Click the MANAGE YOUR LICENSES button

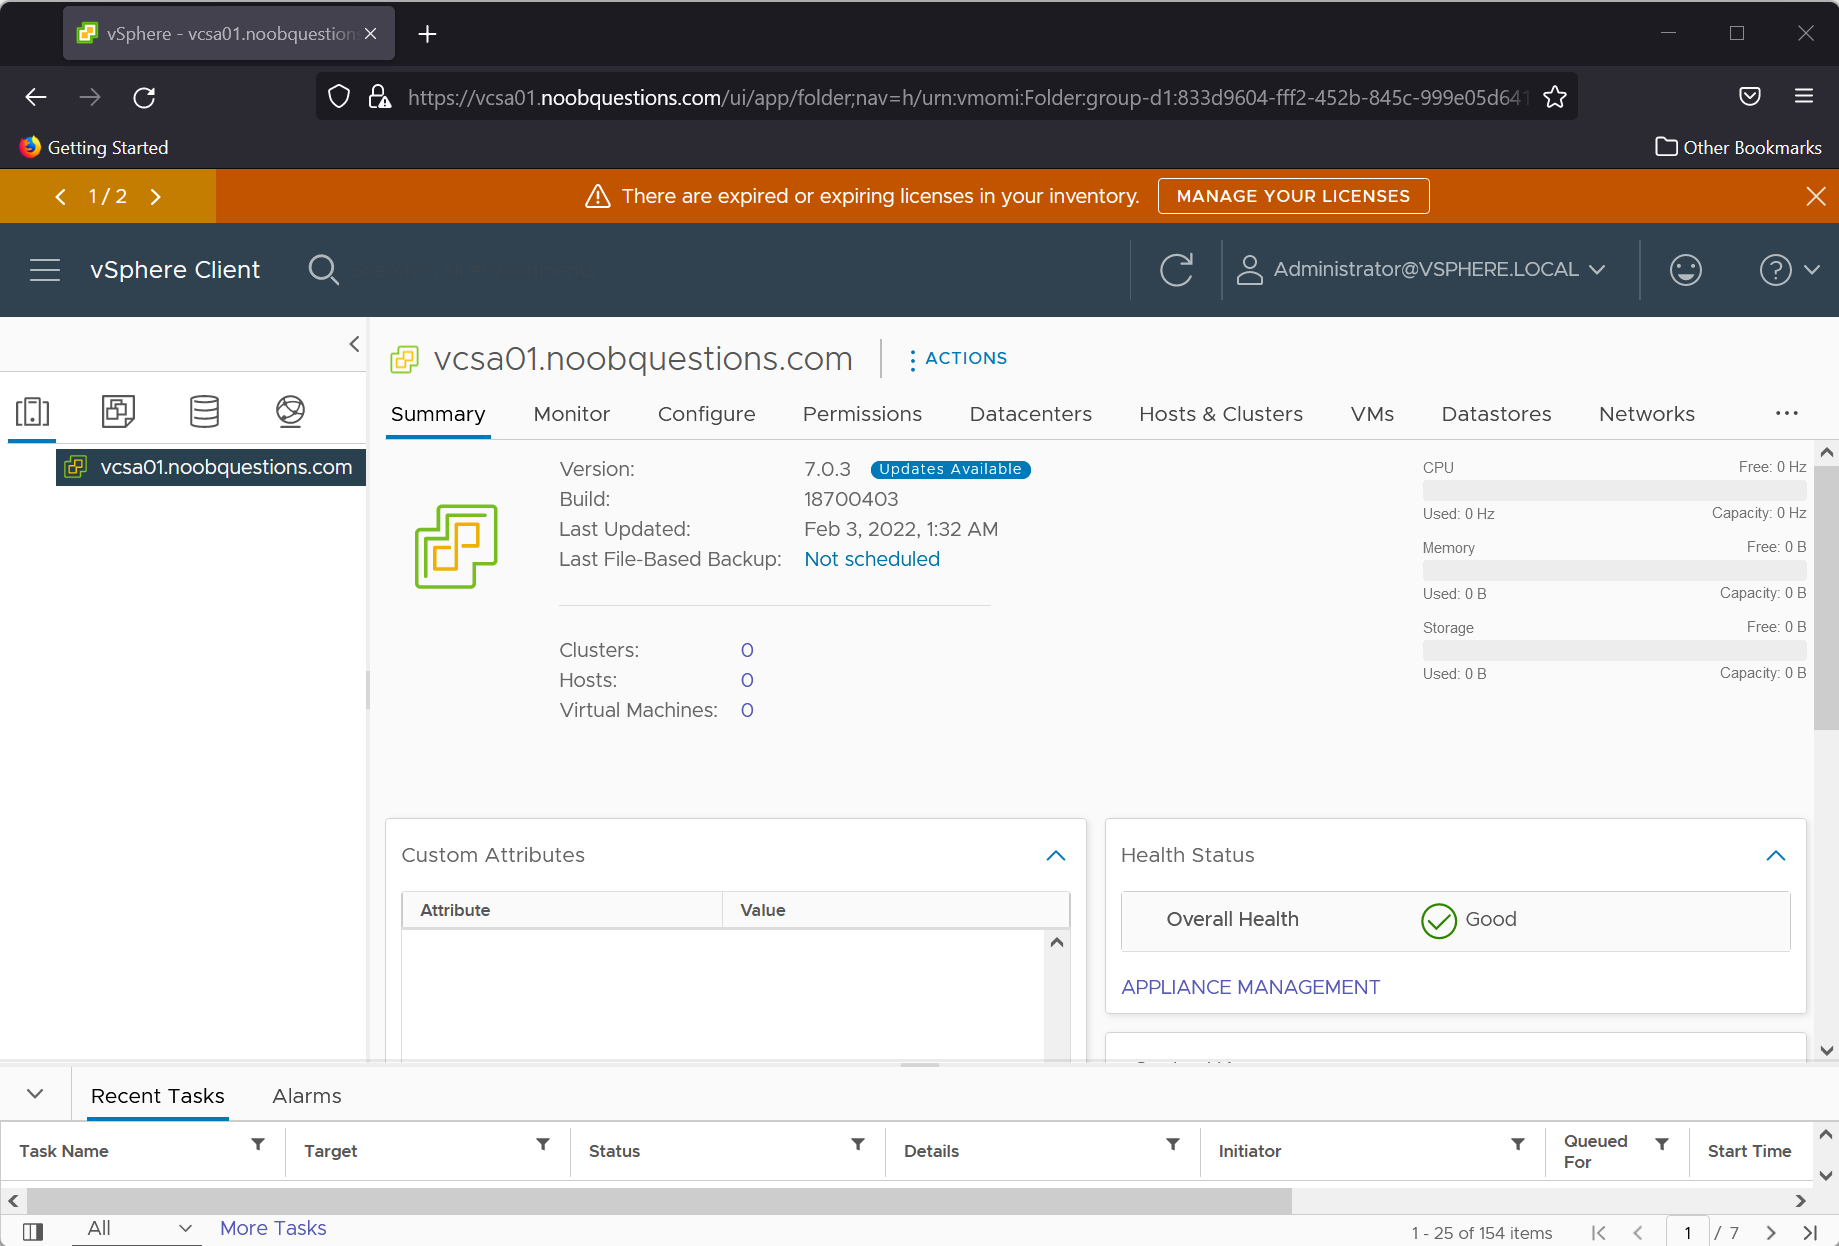(1293, 196)
